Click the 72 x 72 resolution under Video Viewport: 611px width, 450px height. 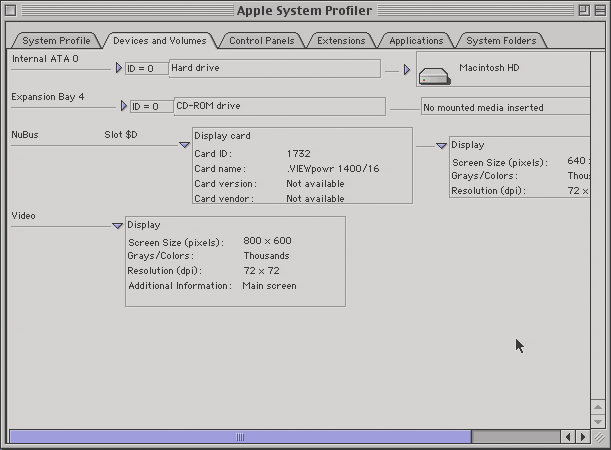point(261,270)
